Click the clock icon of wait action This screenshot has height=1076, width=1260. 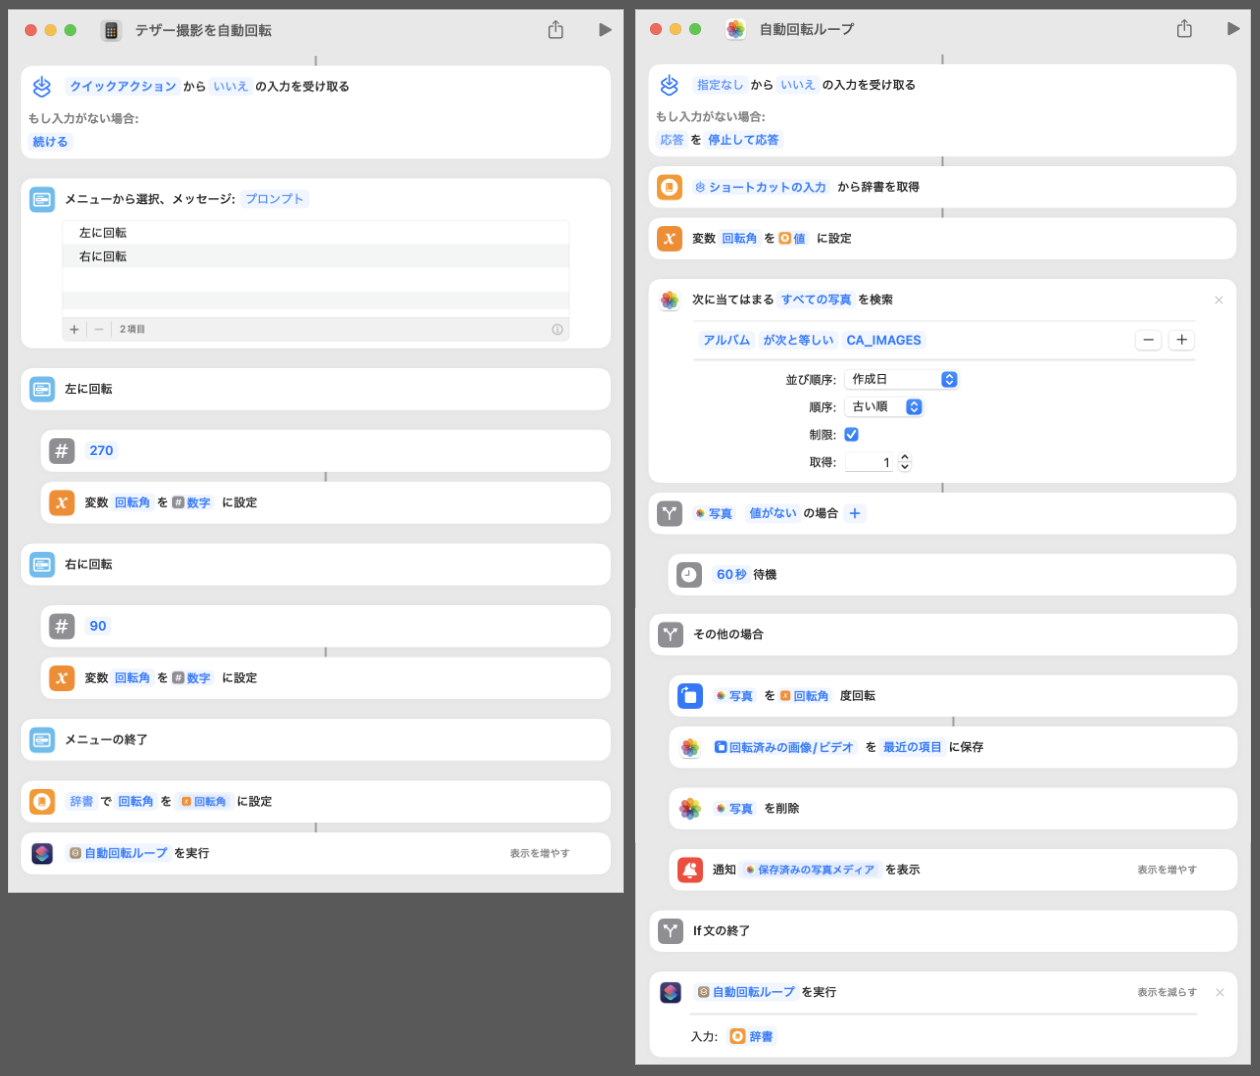[689, 576]
